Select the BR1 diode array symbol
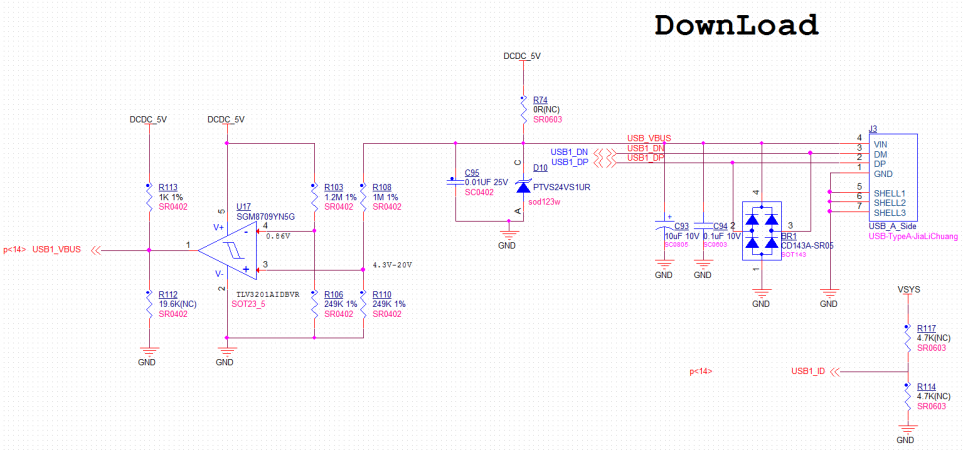Screen dimensions: 963x450 click(761, 231)
